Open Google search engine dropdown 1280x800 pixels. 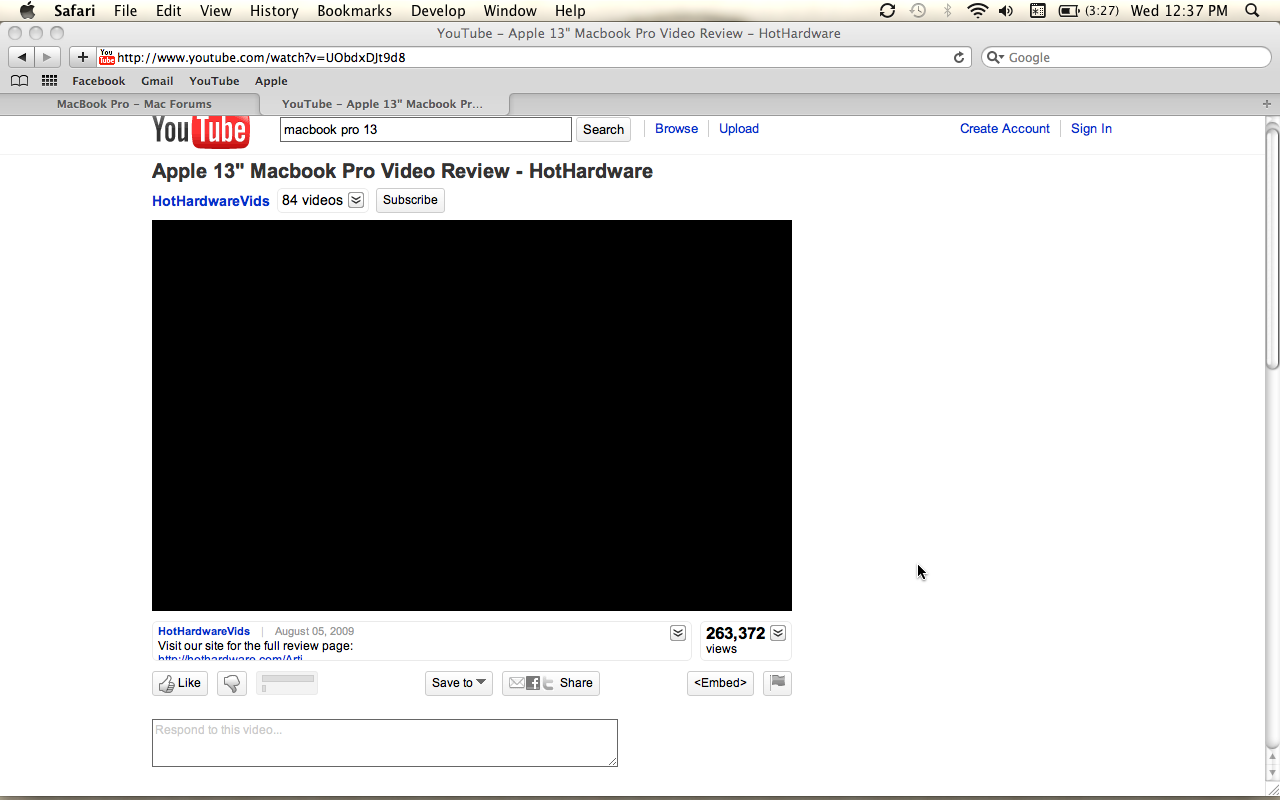point(995,57)
